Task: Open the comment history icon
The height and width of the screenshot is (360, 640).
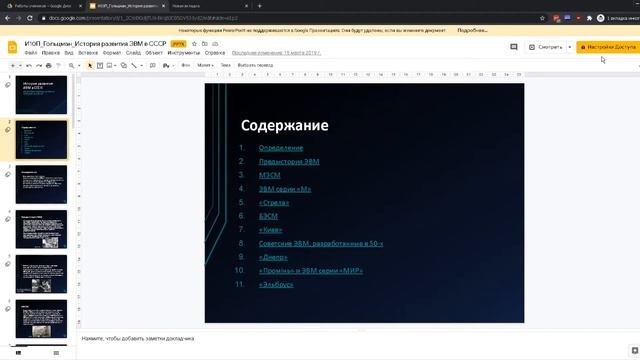Action: click(x=514, y=47)
